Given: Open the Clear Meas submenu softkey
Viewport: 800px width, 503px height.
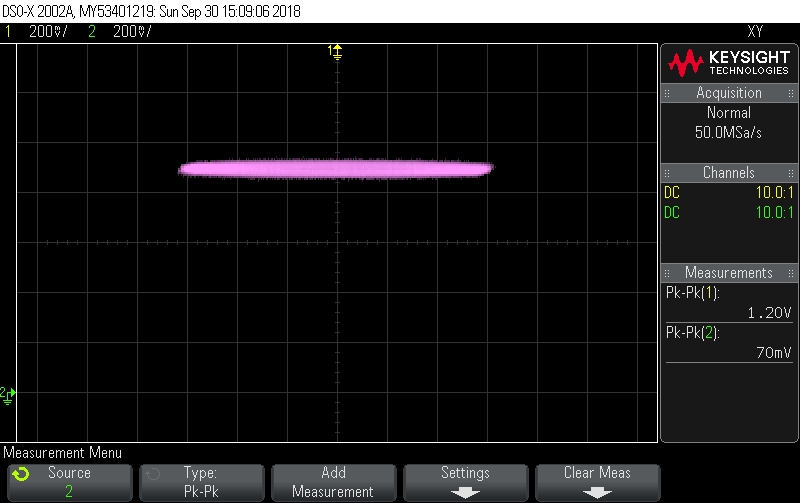Looking at the screenshot, I should (x=597, y=482).
